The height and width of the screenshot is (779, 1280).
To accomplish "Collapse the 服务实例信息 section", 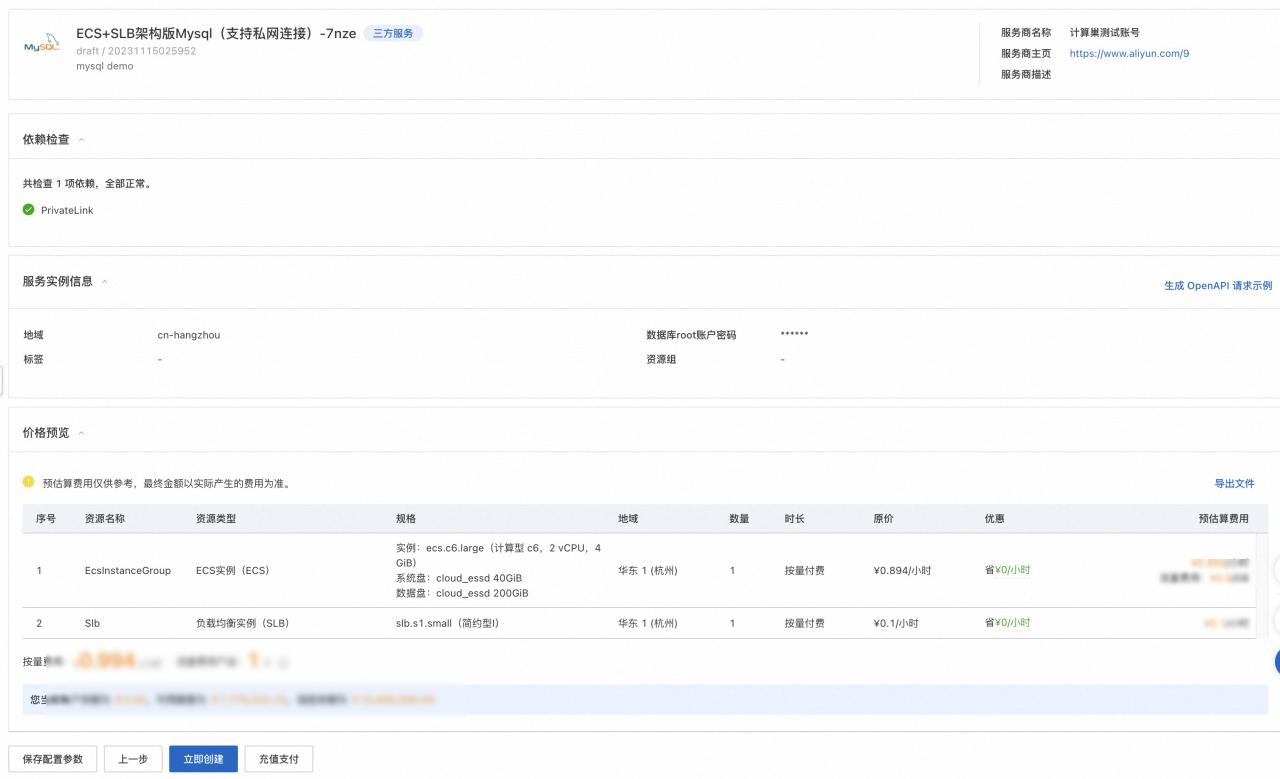I will tap(104, 282).
